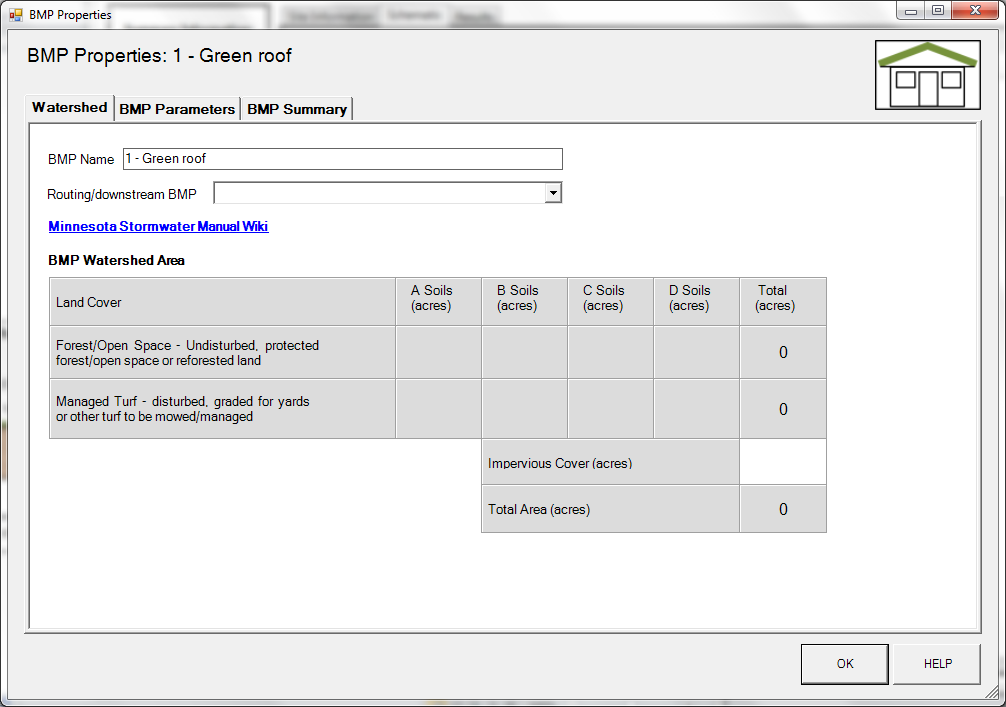Viewport: 1006px width, 707px height.
Task: Select Managed Turf C Soils cell
Action: (610, 409)
